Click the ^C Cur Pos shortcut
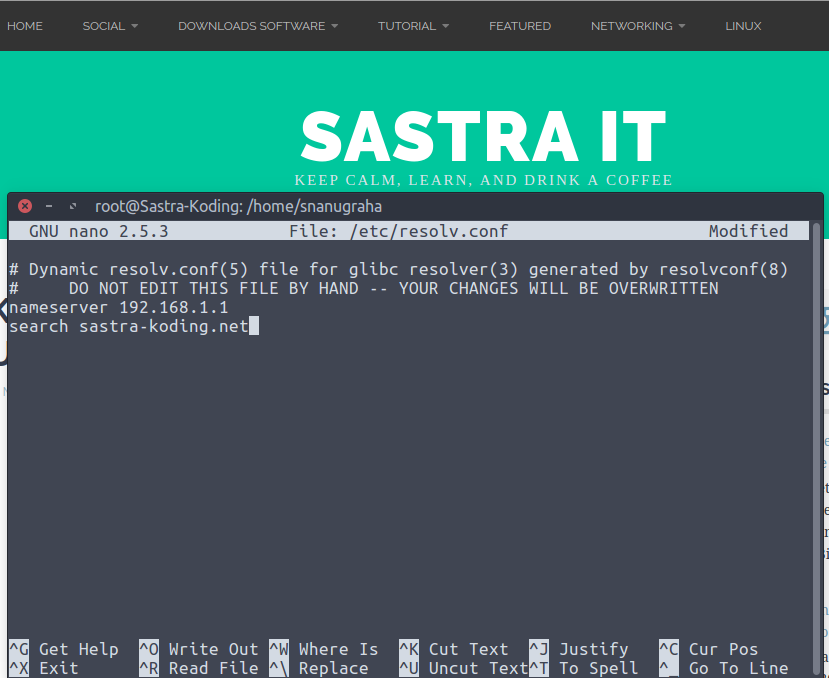Screen dimensions: 829x678 [x=708, y=649]
